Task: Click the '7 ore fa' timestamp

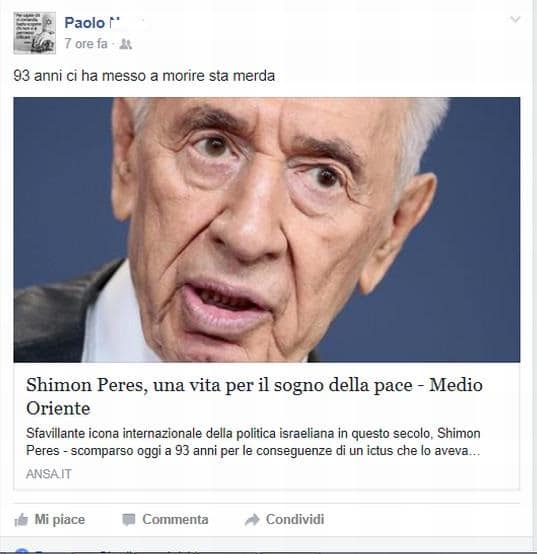Action: coord(86,44)
